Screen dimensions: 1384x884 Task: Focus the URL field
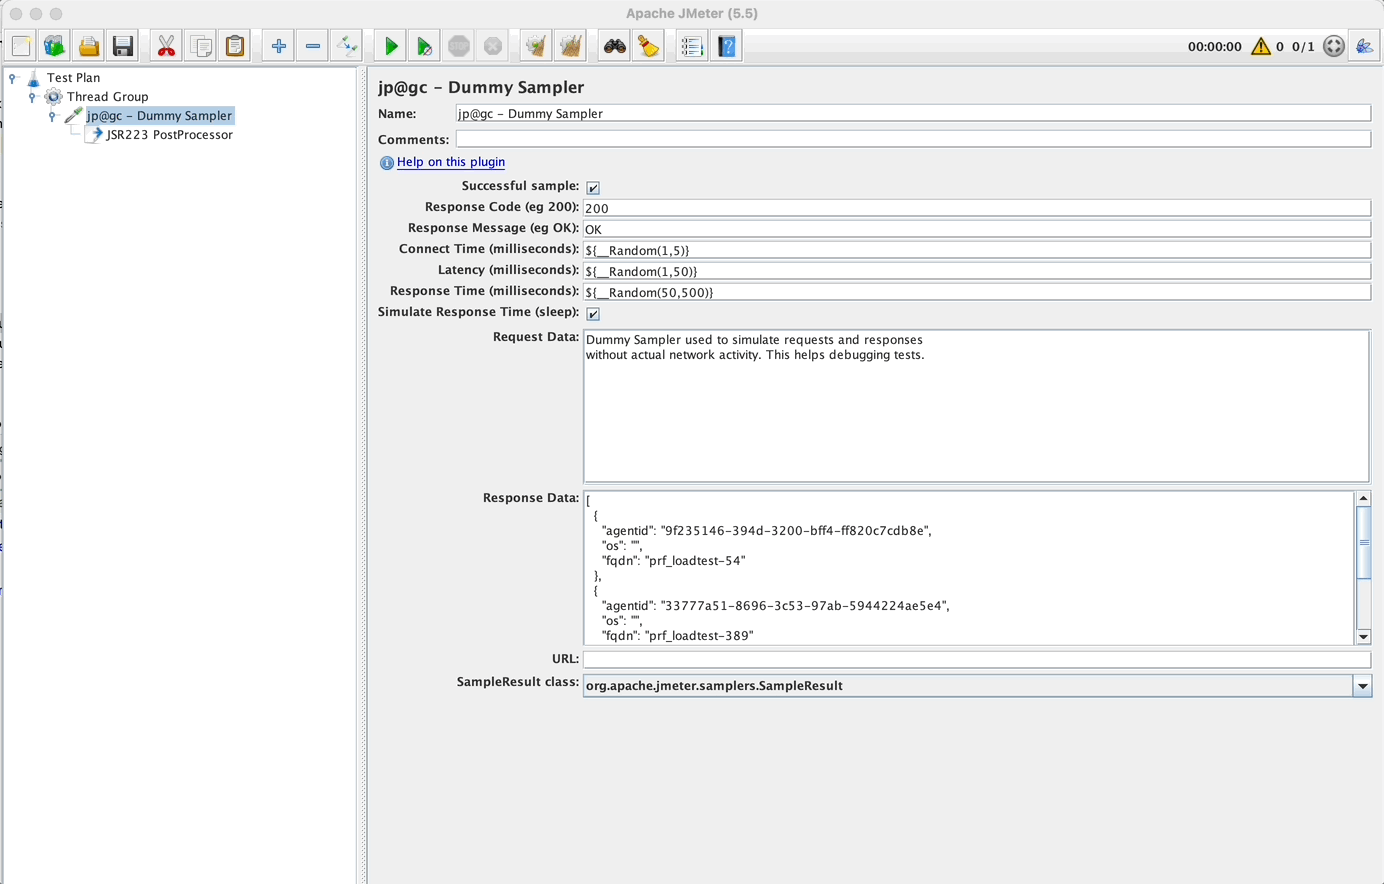pyautogui.click(x=977, y=659)
